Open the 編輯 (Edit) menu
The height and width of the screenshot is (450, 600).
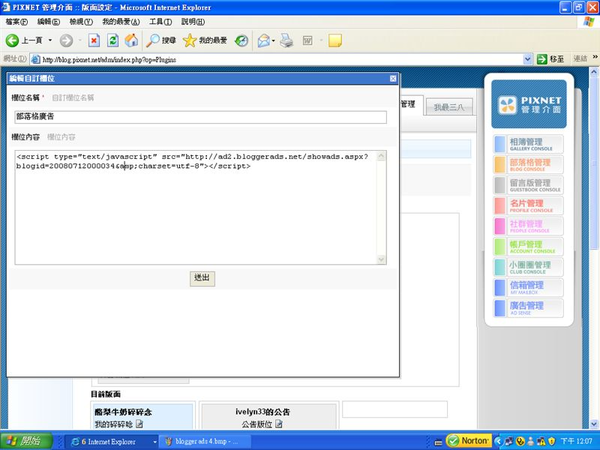pyautogui.click(x=48, y=22)
